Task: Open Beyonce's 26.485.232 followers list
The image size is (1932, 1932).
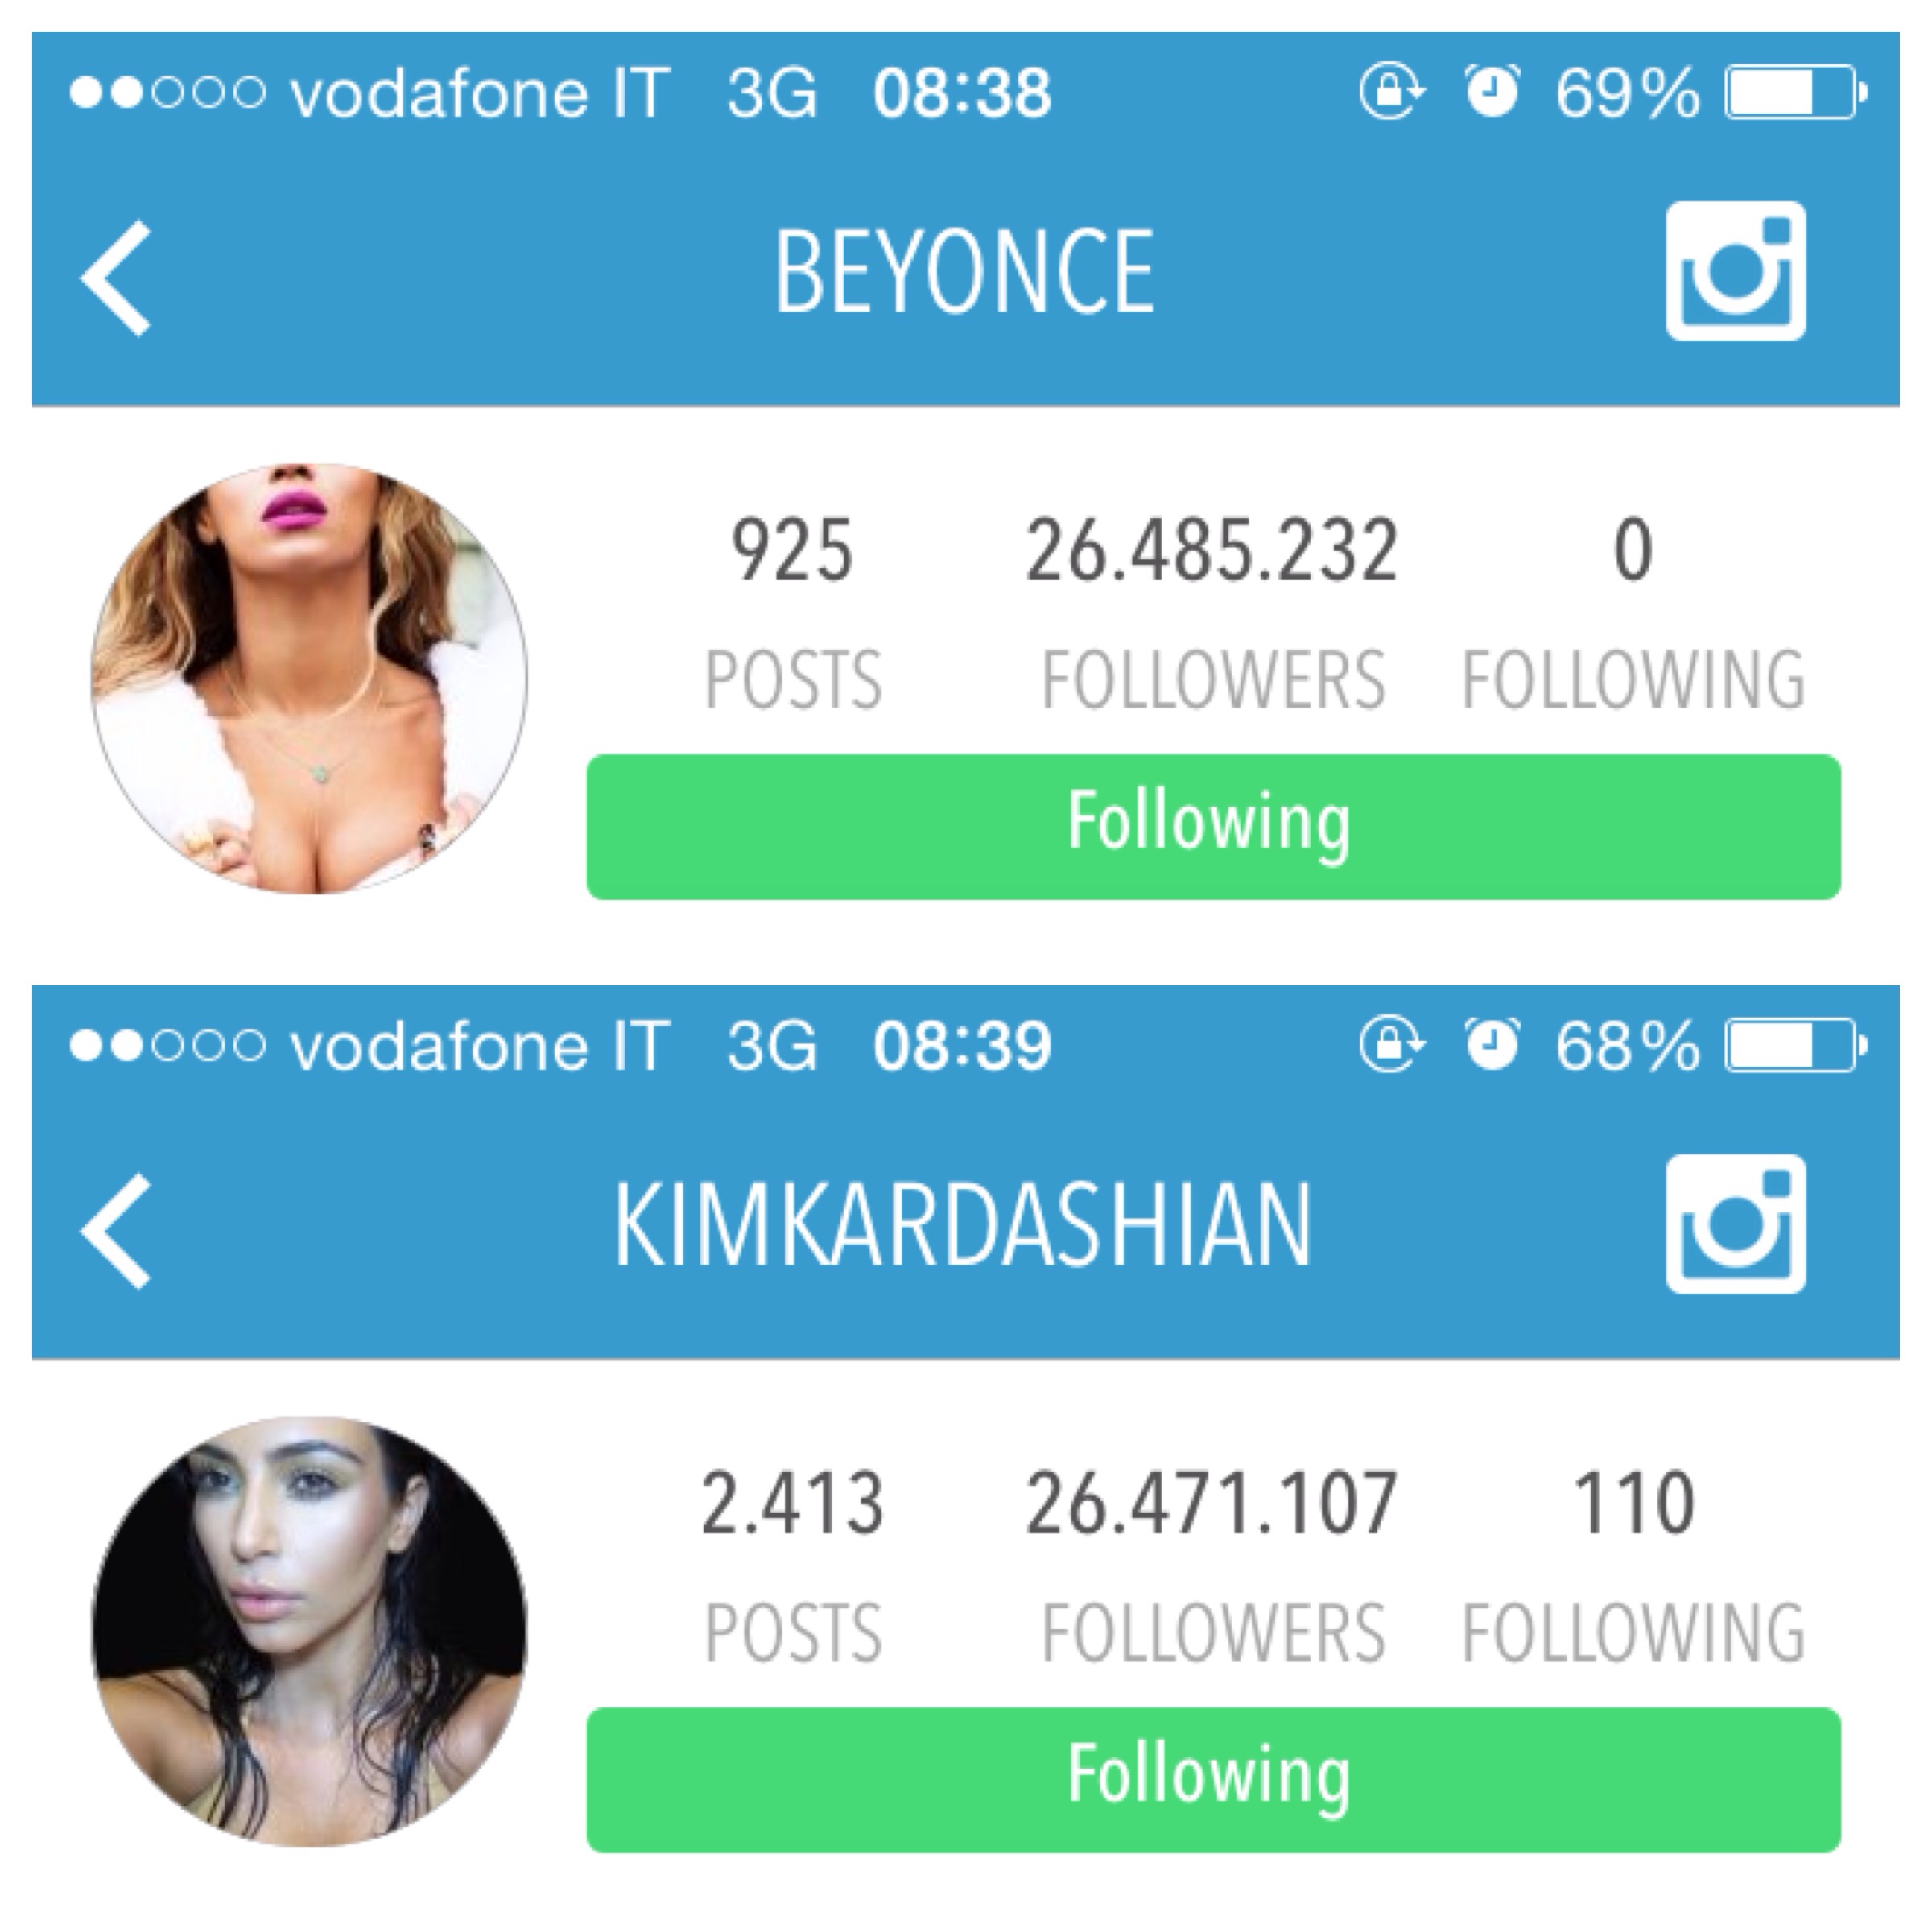Action: point(1212,612)
